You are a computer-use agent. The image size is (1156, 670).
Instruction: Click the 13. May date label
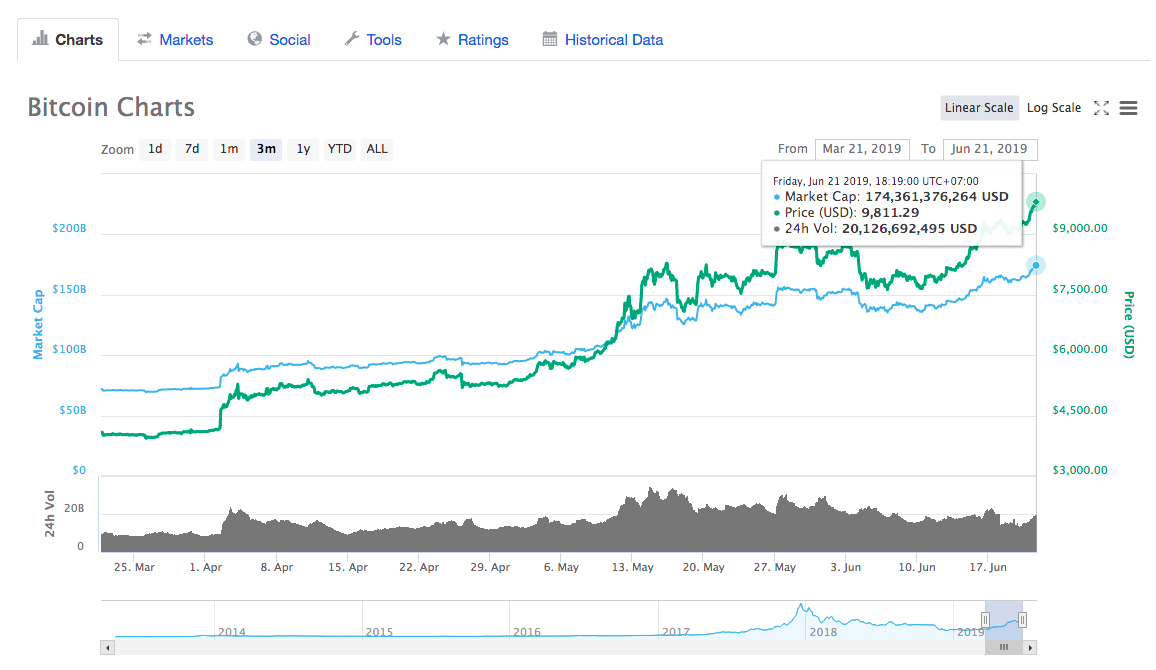(633, 567)
